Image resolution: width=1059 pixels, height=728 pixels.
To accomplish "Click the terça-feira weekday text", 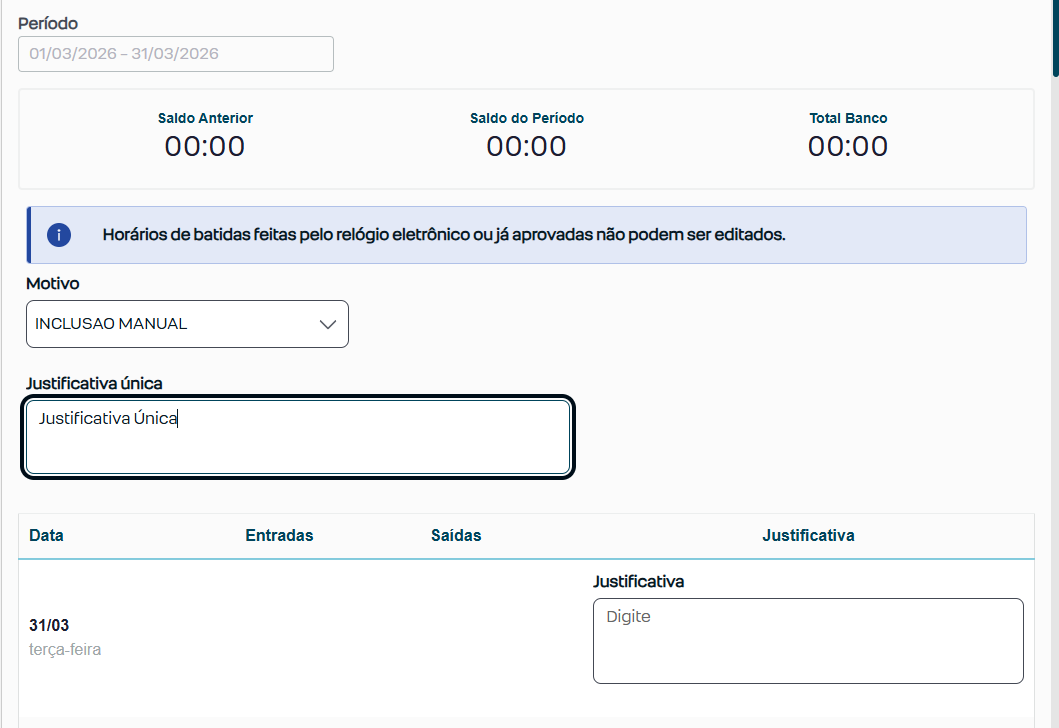I will [x=65, y=650].
